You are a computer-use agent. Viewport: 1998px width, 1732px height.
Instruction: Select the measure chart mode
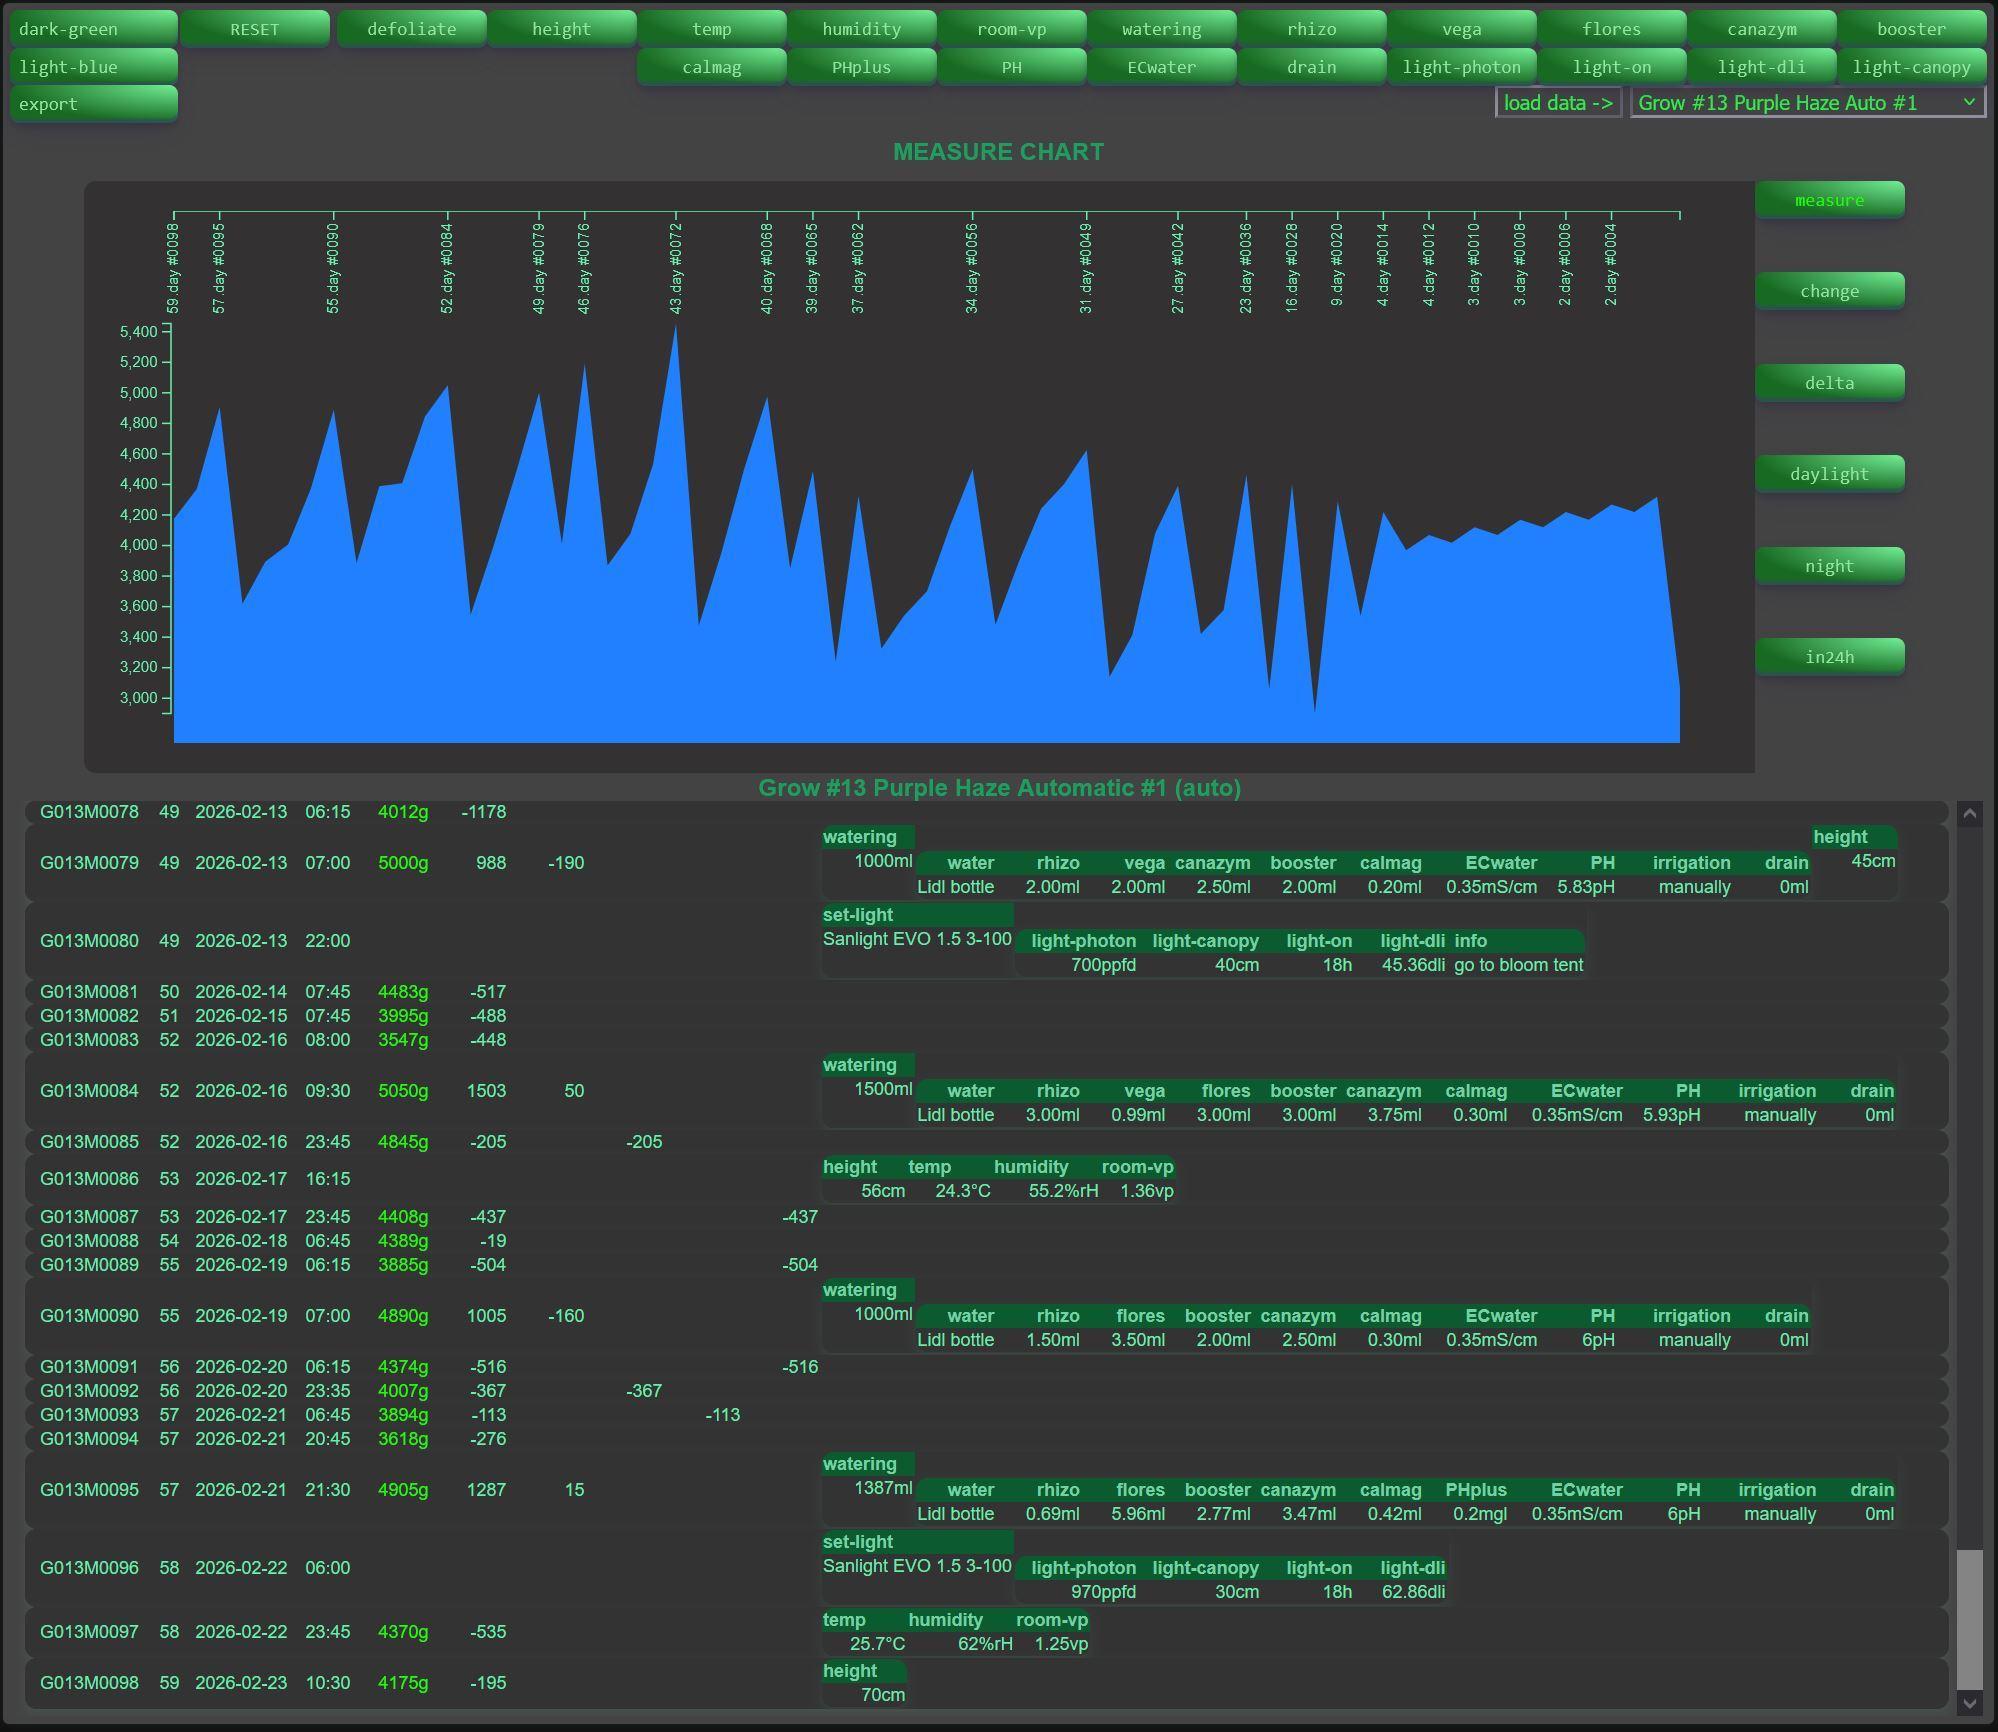[x=1829, y=200]
